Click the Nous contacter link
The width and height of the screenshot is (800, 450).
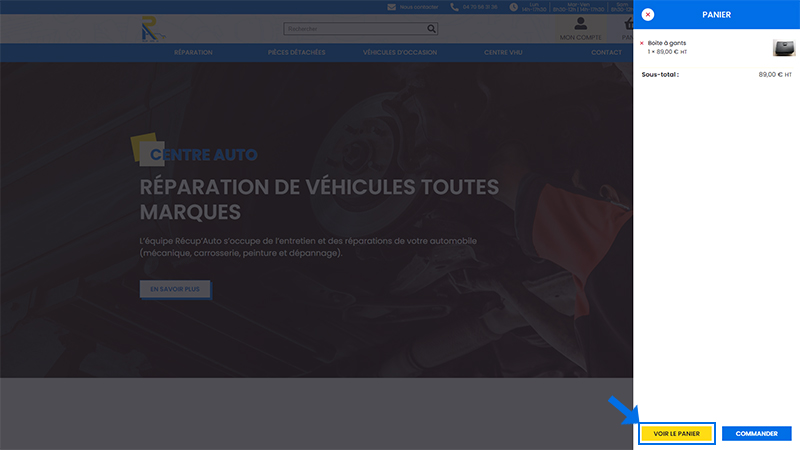pyautogui.click(x=419, y=7)
